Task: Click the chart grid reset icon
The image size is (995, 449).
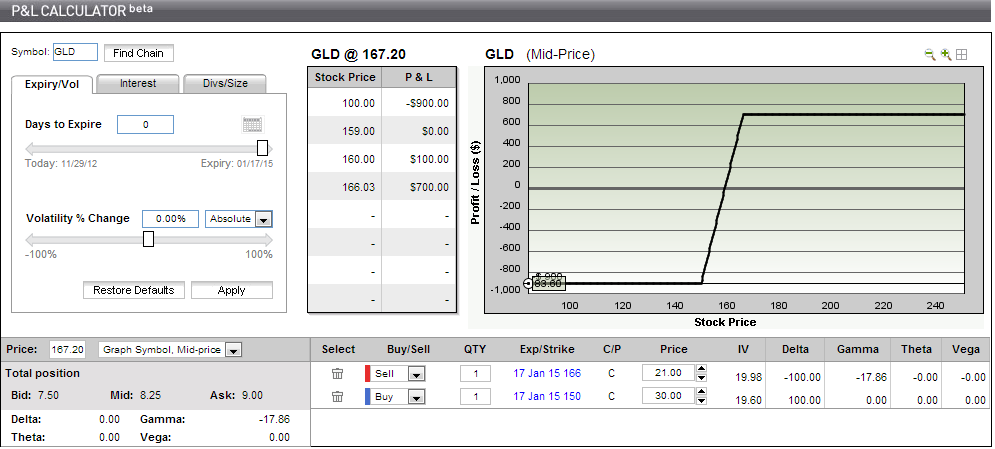Action: click(x=961, y=55)
